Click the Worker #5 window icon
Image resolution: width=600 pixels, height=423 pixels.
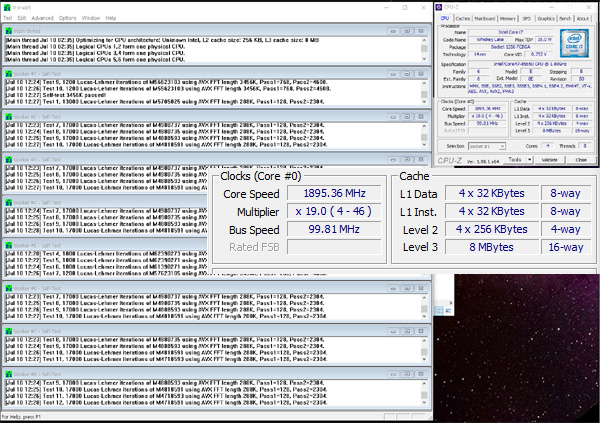[x=9, y=245]
